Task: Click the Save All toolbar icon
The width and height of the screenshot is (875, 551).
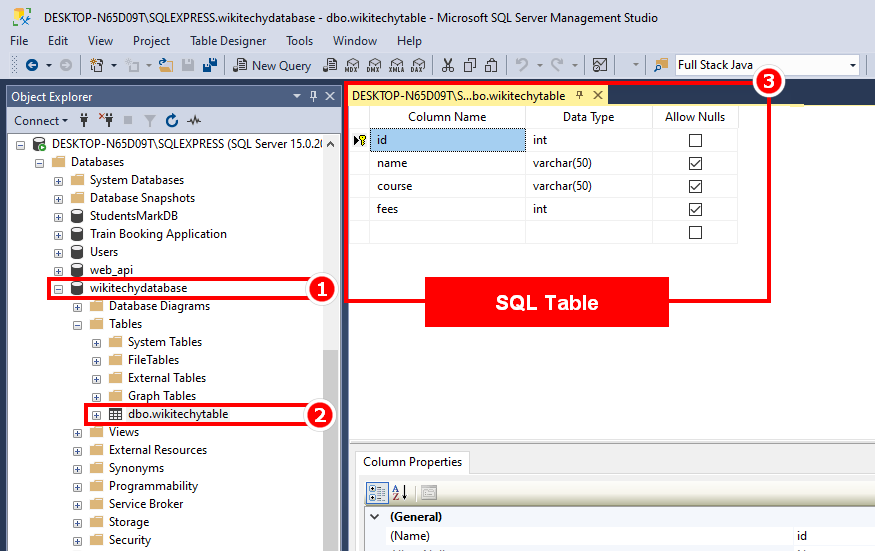Action: click(210, 65)
